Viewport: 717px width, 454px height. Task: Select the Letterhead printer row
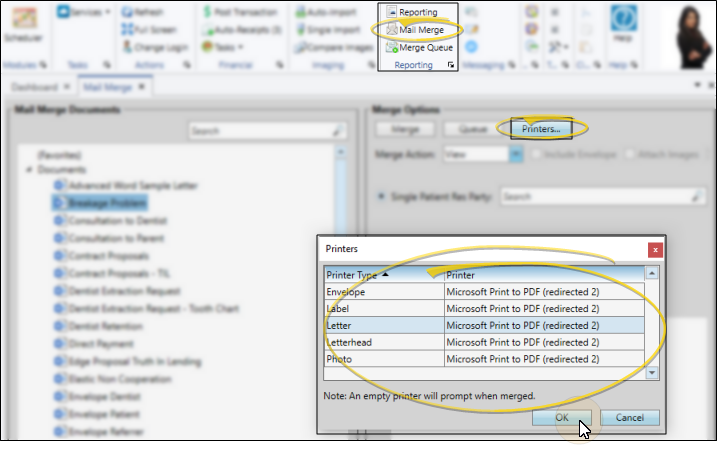click(383, 342)
